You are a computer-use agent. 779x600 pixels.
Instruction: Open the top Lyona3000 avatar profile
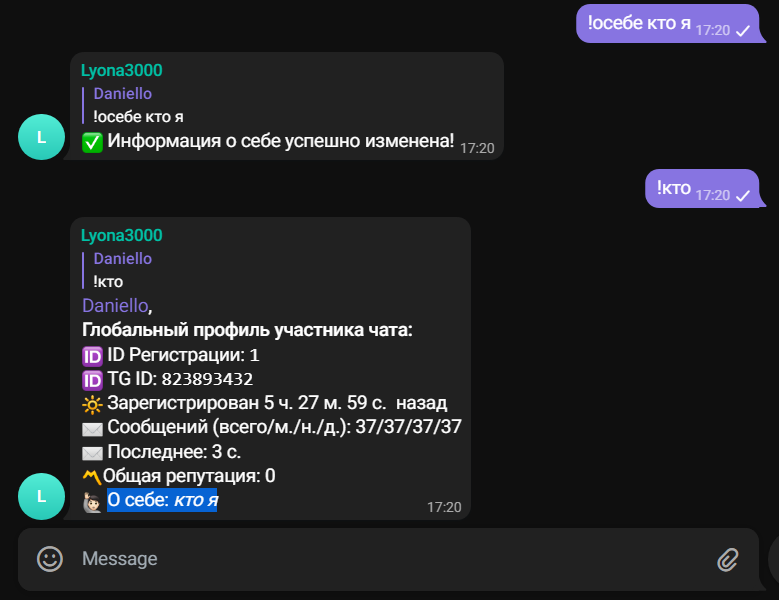41,137
